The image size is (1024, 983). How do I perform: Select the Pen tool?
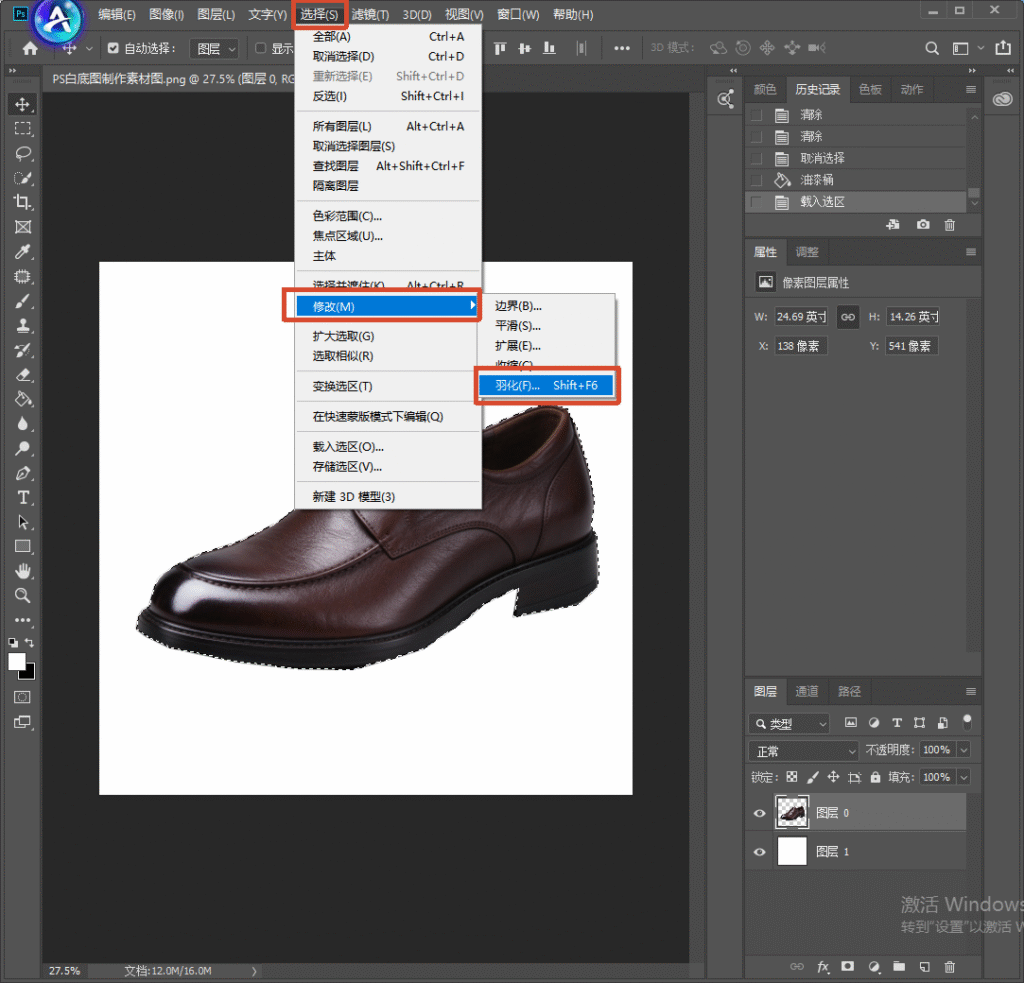(23, 473)
